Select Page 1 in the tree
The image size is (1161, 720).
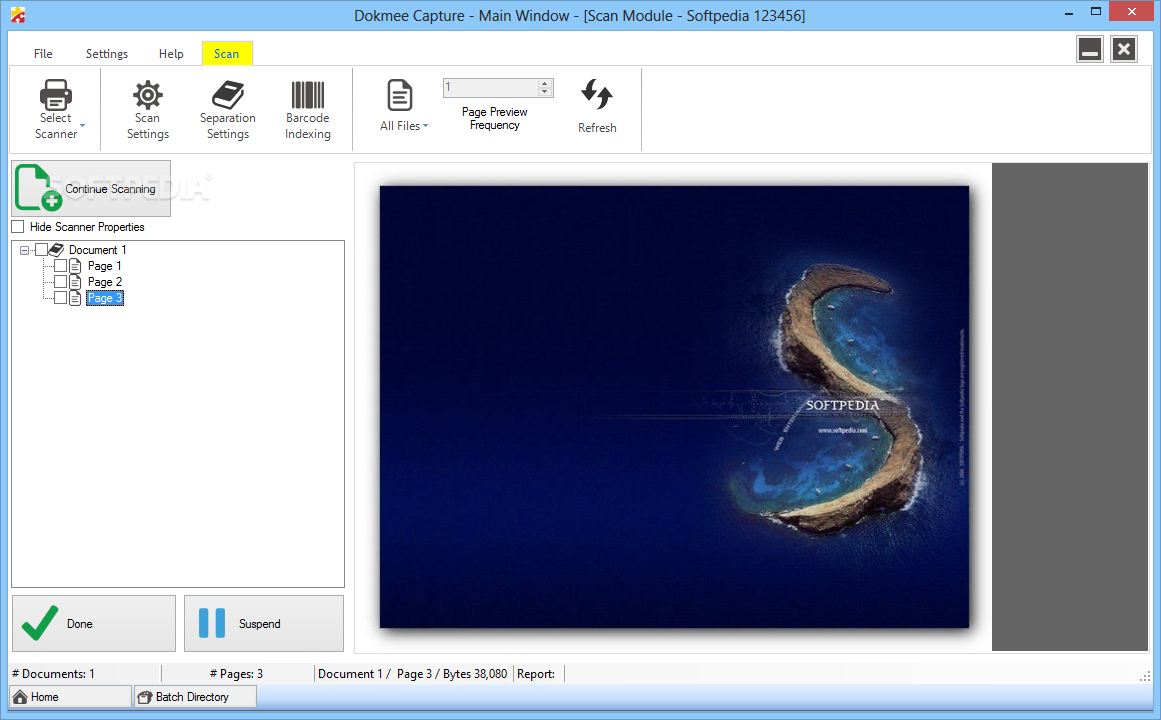104,266
